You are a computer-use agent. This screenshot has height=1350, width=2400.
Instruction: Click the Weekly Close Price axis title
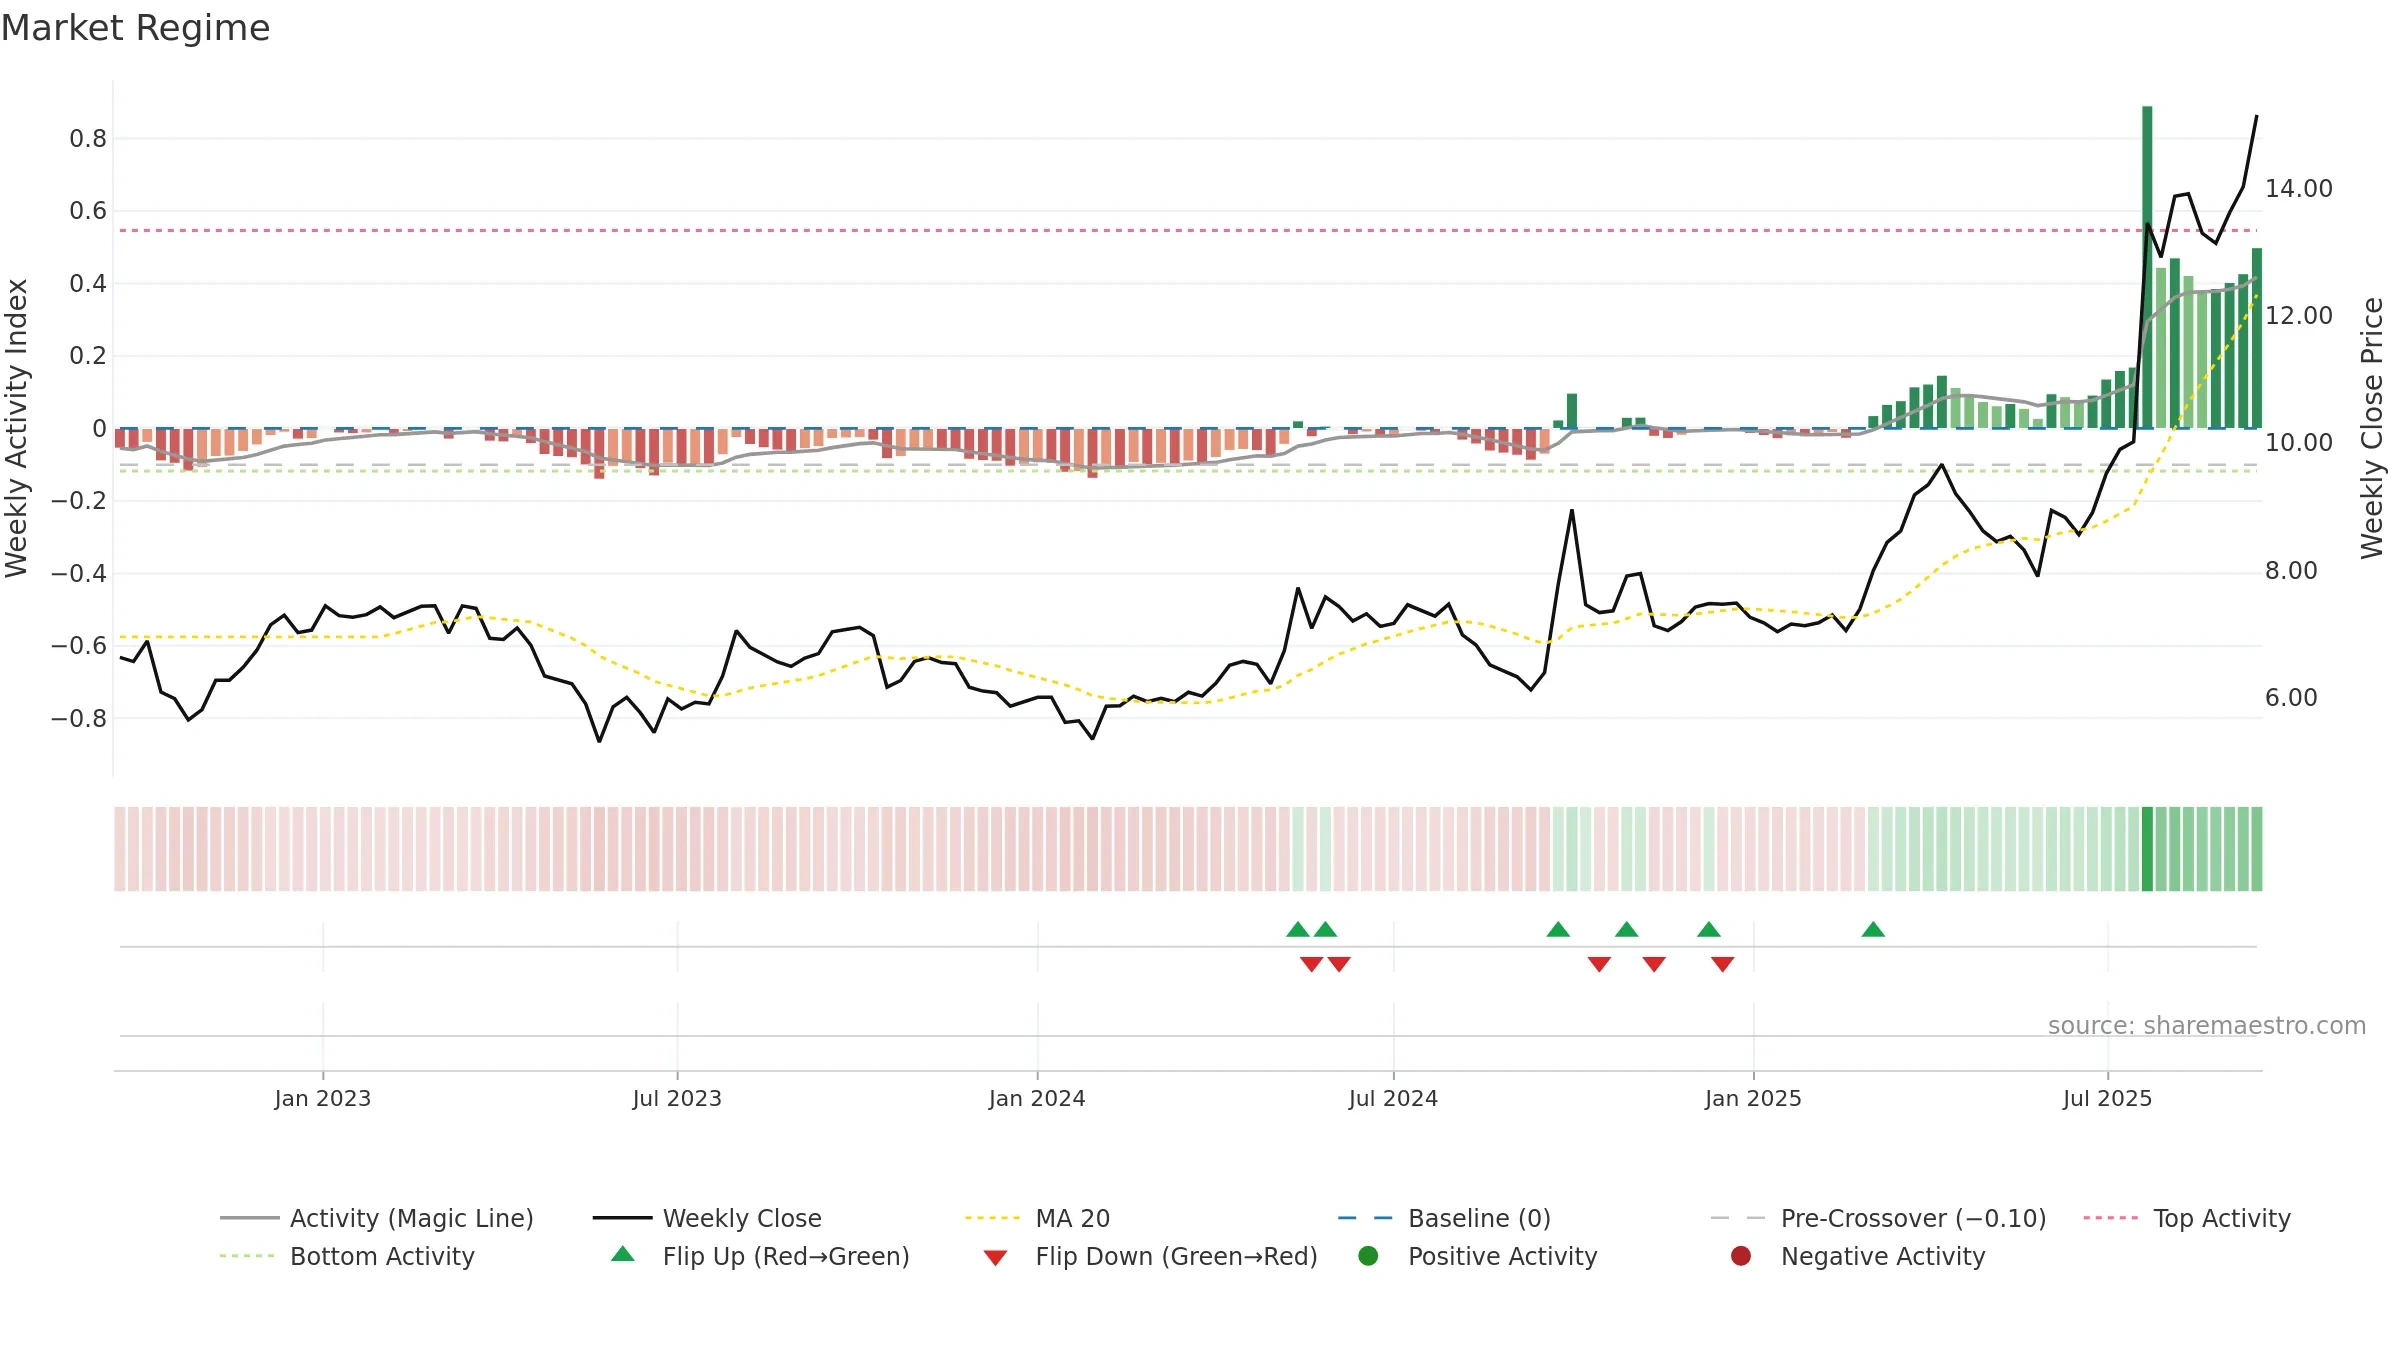tap(2372, 428)
